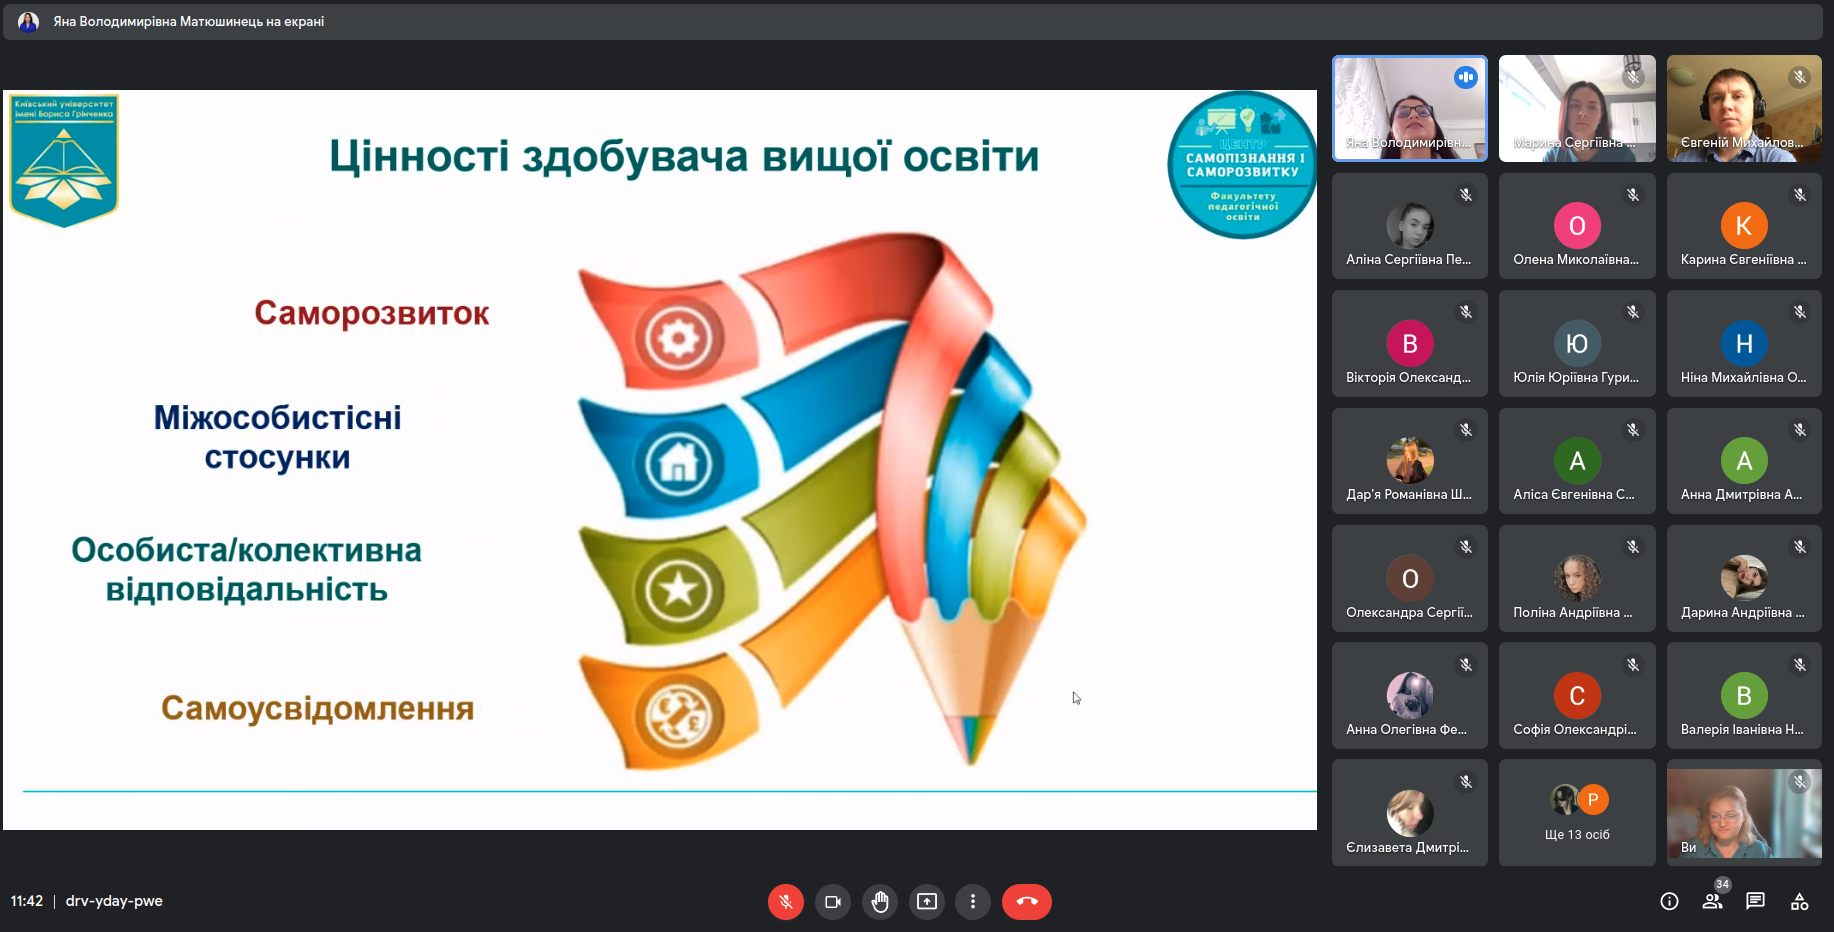
Task: Click Олена Миколаївна's pink avatar
Action: coord(1576,226)
